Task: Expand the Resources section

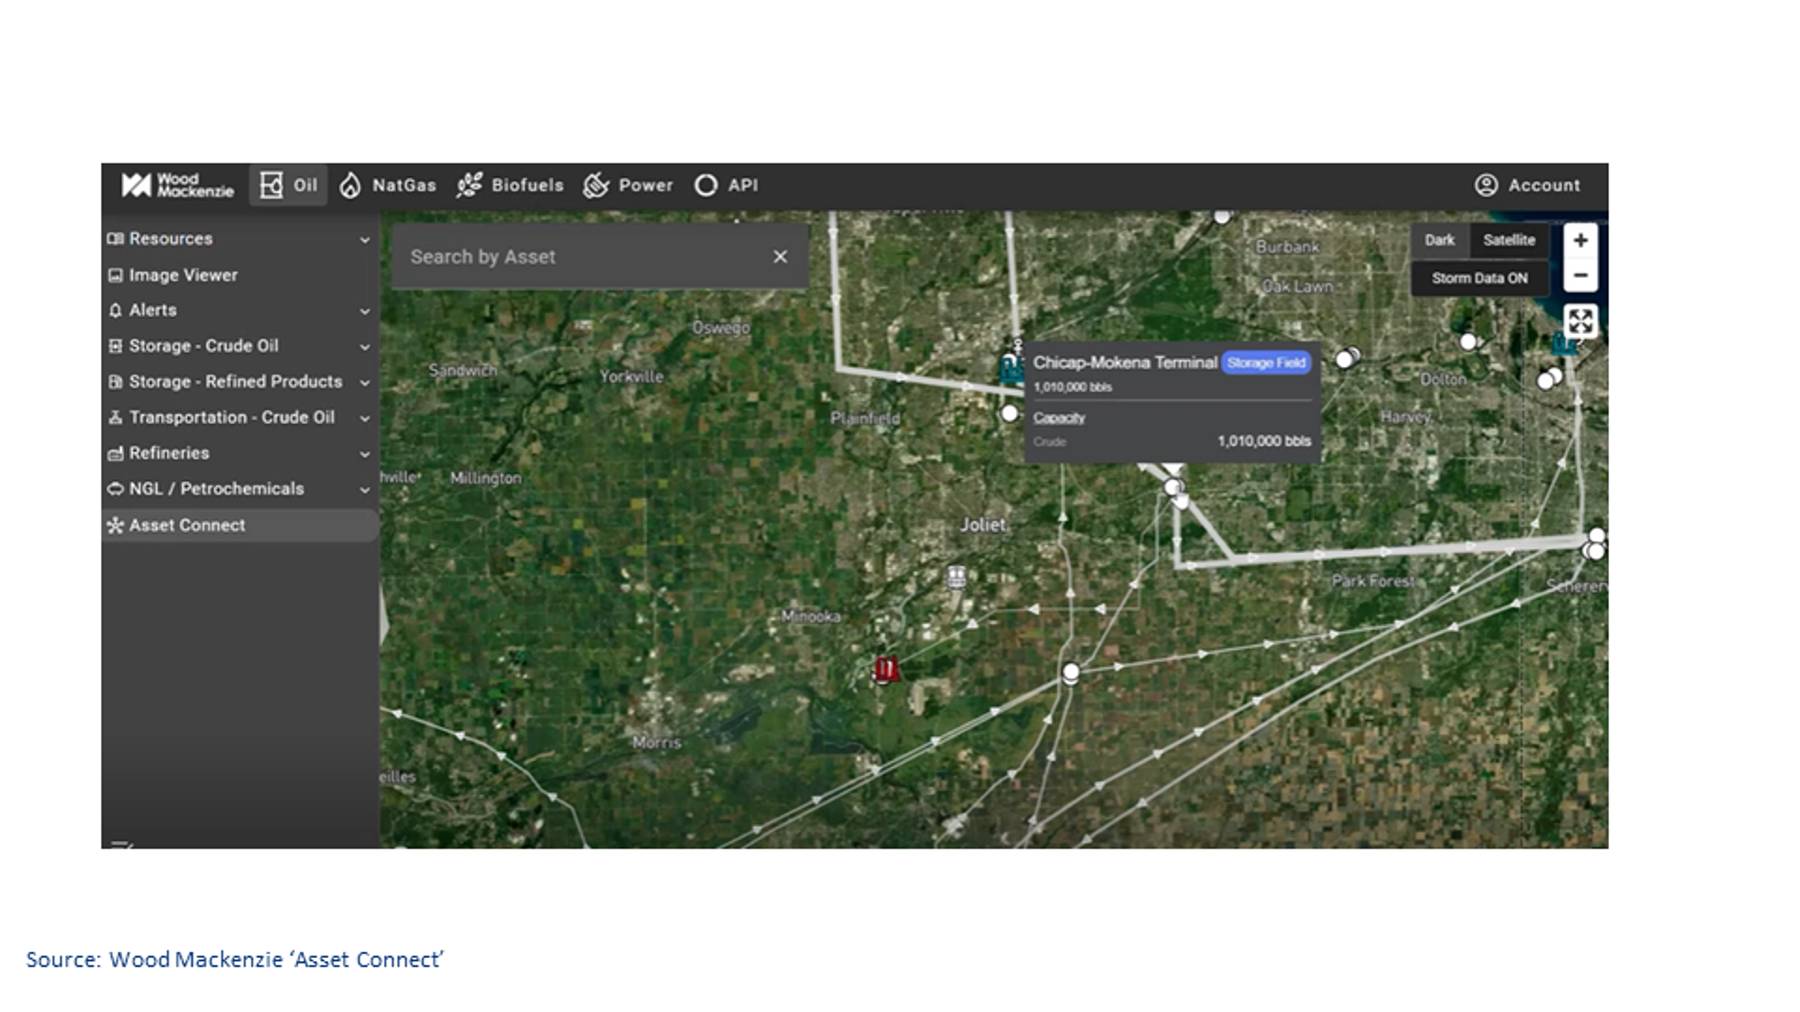Action: [x=240, y=239]
